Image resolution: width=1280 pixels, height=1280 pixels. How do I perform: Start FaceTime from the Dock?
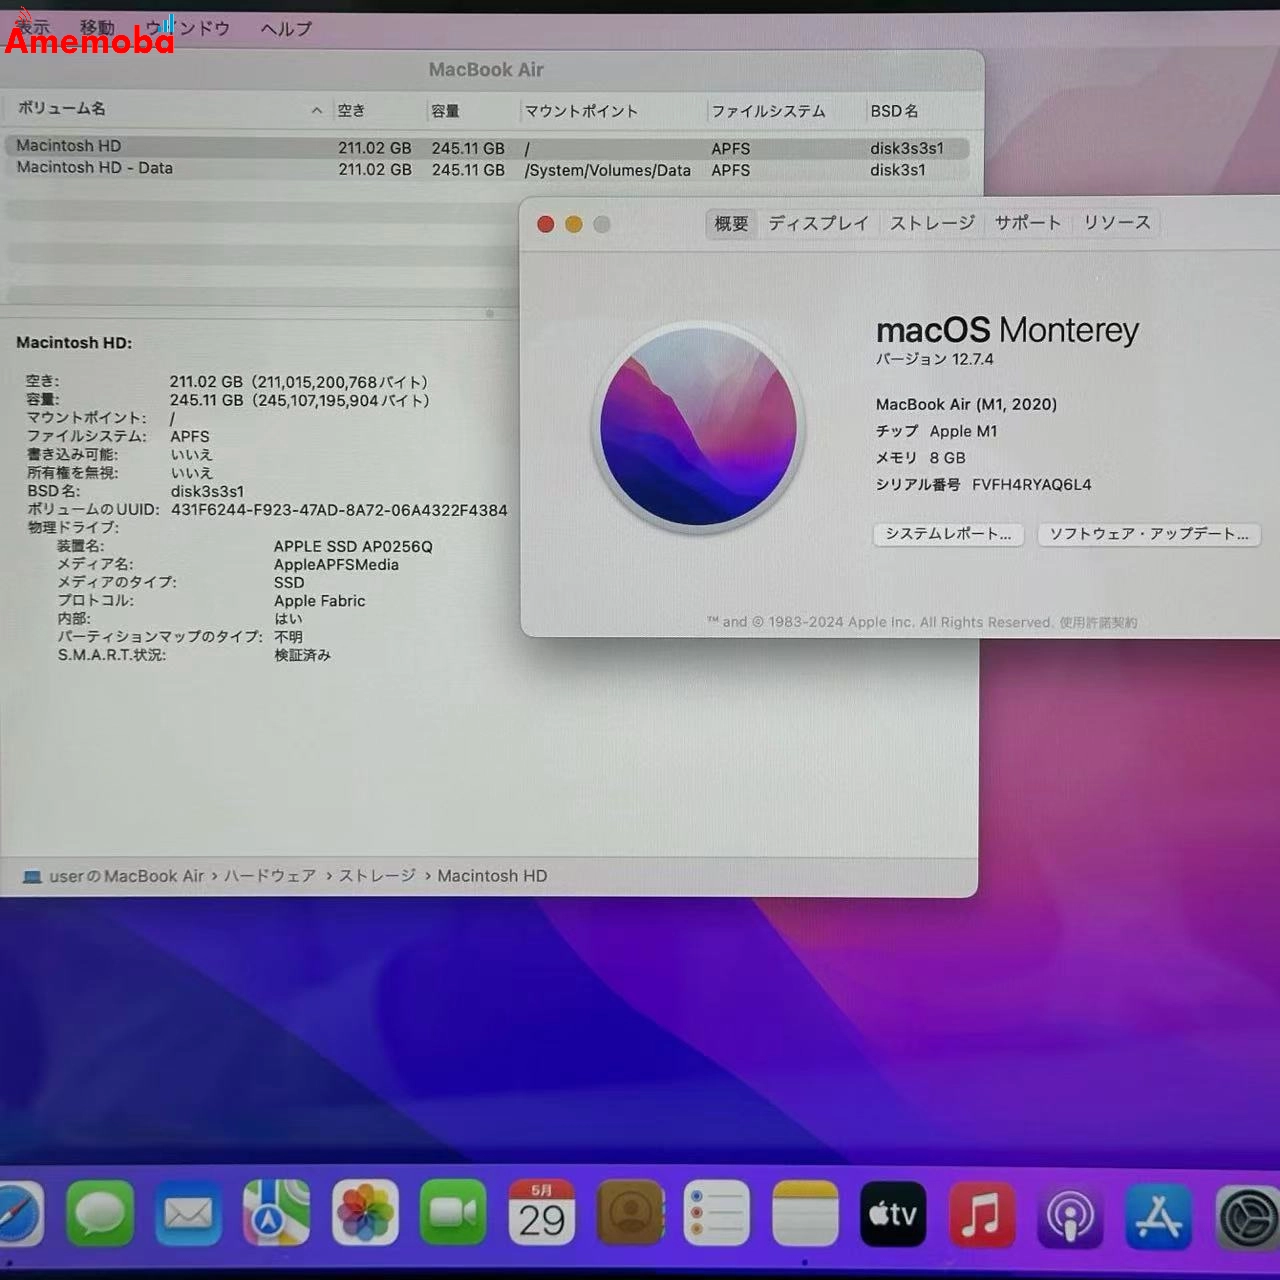pos(454,1215)
